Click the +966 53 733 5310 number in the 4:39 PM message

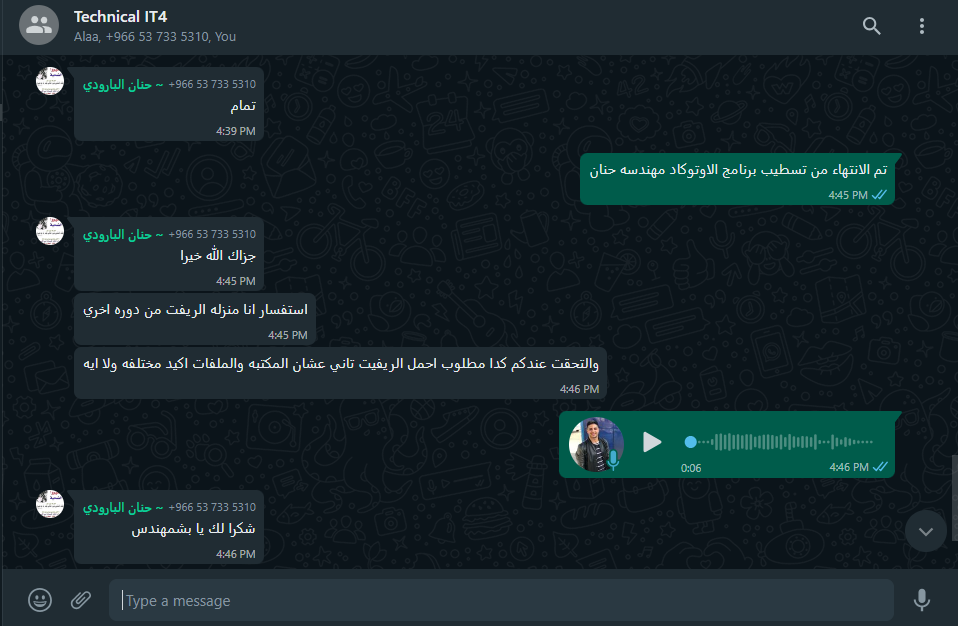coord(212,84)
